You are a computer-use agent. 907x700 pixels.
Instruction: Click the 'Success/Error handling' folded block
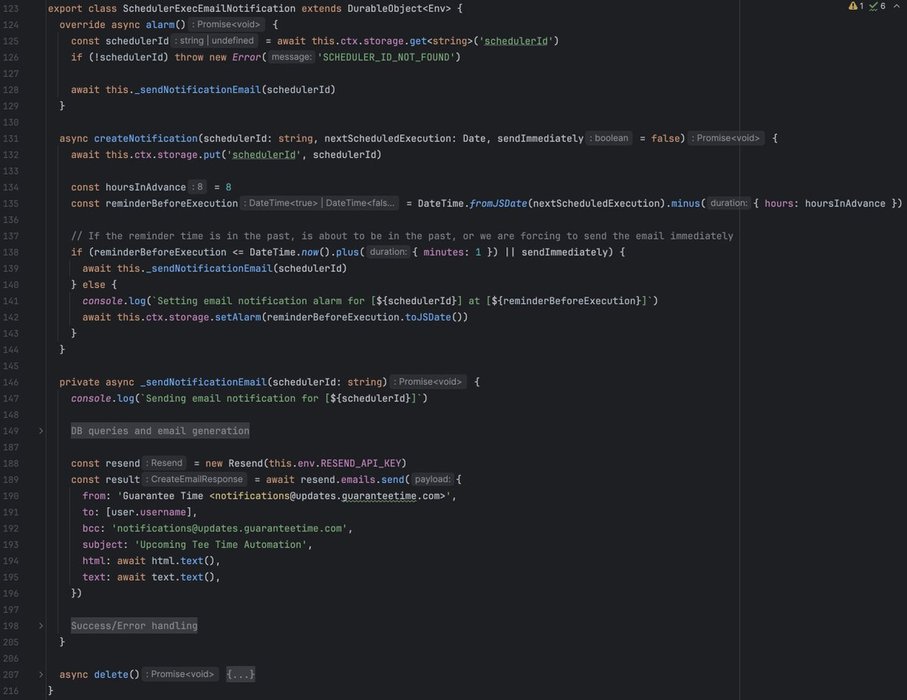[x=134, y=626]
